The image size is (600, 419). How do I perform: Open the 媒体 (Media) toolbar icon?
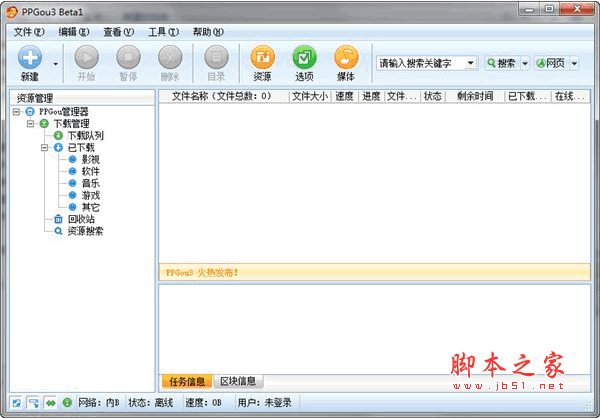[346, 57]
